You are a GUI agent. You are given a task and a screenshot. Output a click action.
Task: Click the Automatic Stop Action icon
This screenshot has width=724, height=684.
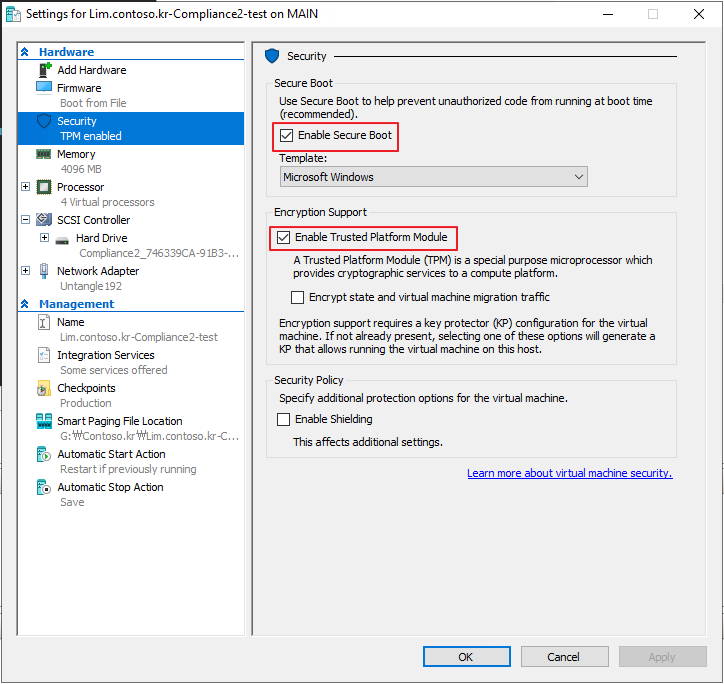[43, 487]
